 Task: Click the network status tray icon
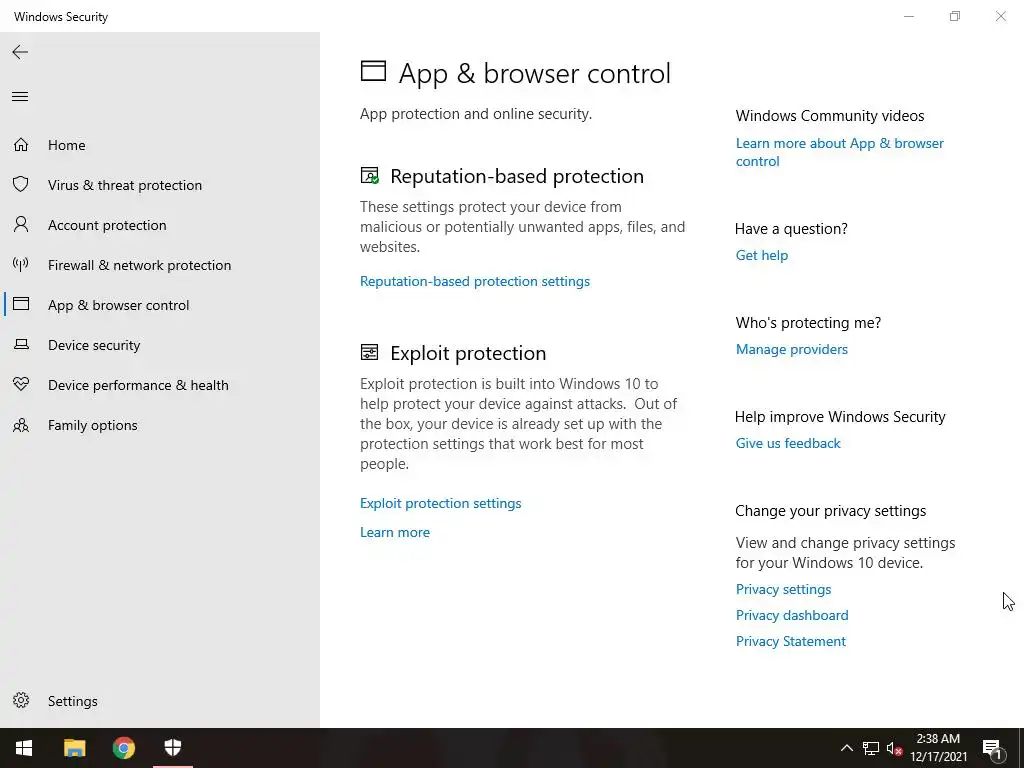click(x=871, y=748)
